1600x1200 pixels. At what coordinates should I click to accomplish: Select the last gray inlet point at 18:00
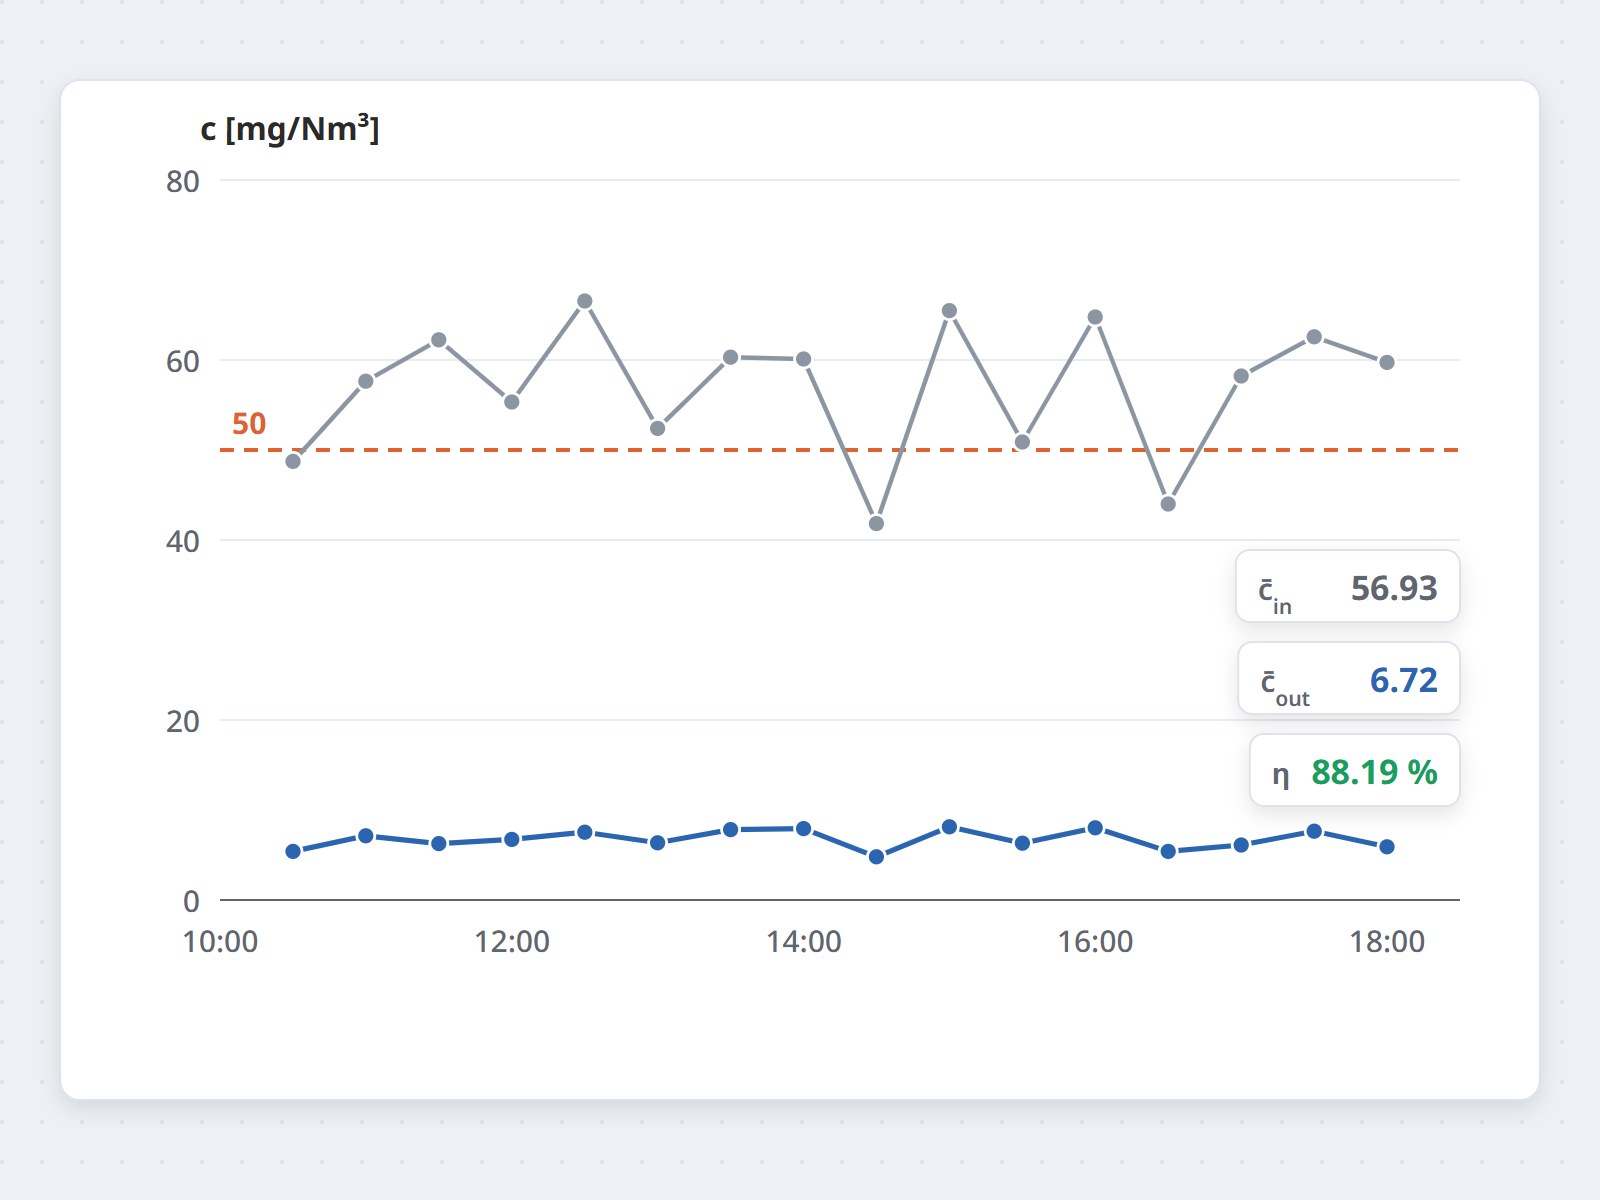[1387, 362]
